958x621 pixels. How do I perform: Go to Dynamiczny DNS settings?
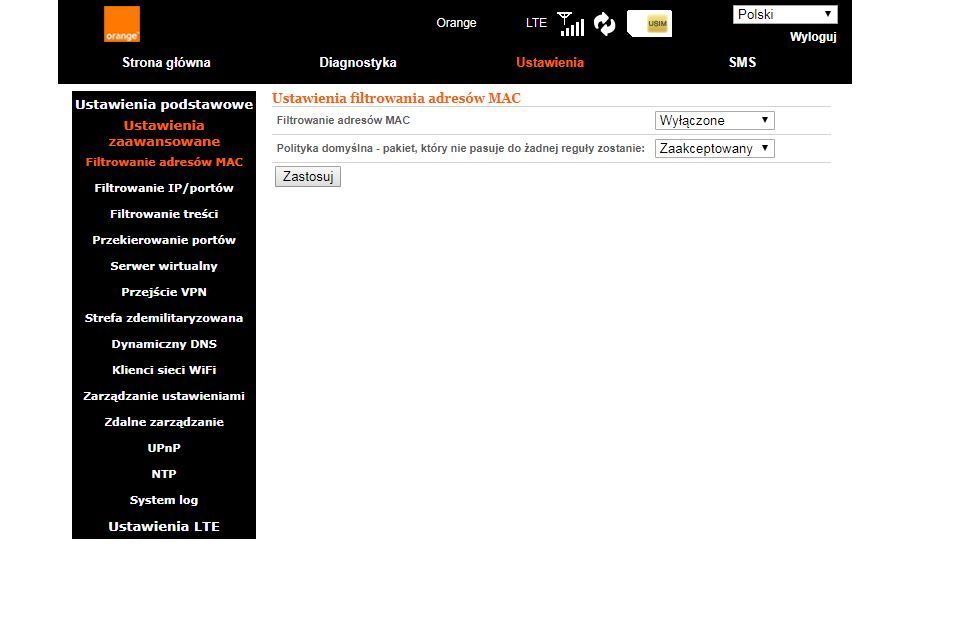pos(164,344)
